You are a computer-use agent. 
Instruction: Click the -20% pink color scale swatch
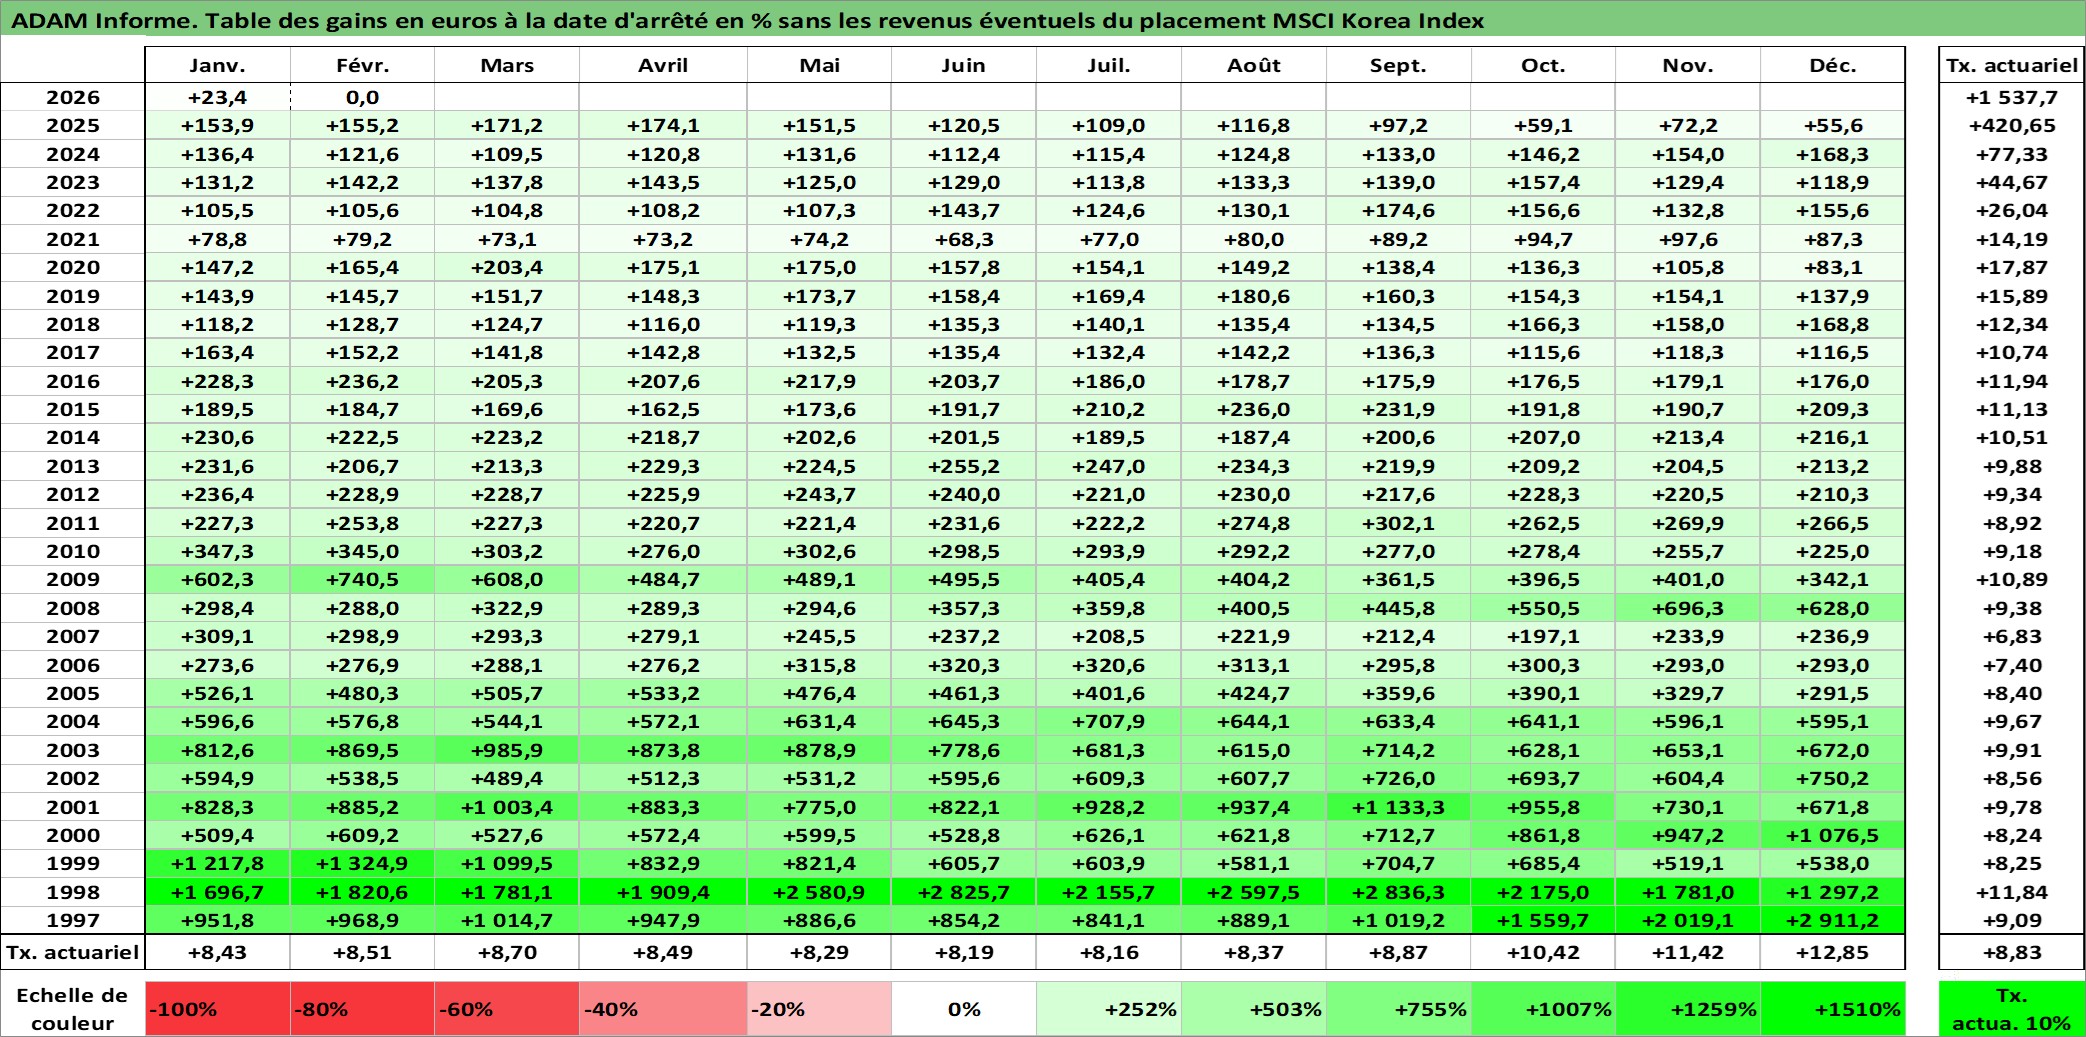pyautogui.click(x=819, y=1009)
